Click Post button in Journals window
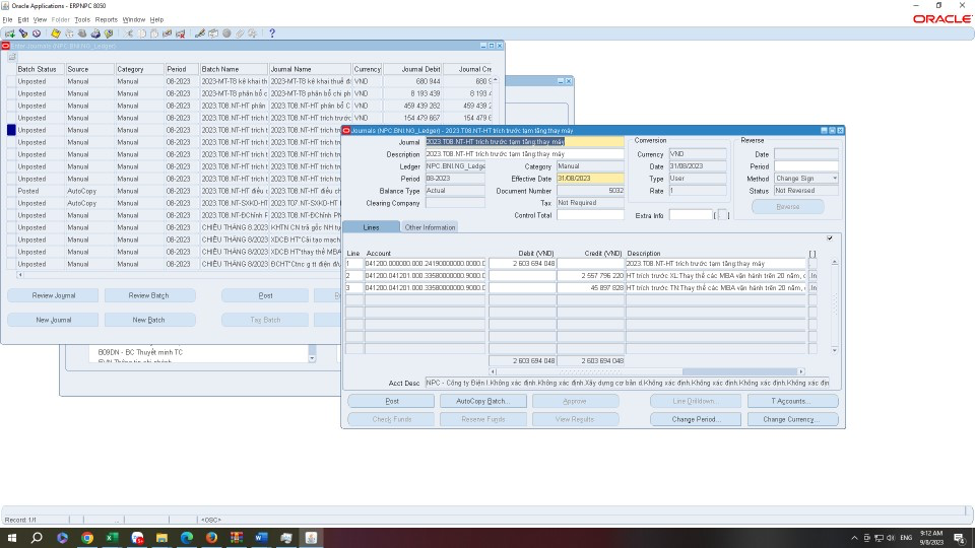Viewport: 977px width, 550px height. point(391,401)
